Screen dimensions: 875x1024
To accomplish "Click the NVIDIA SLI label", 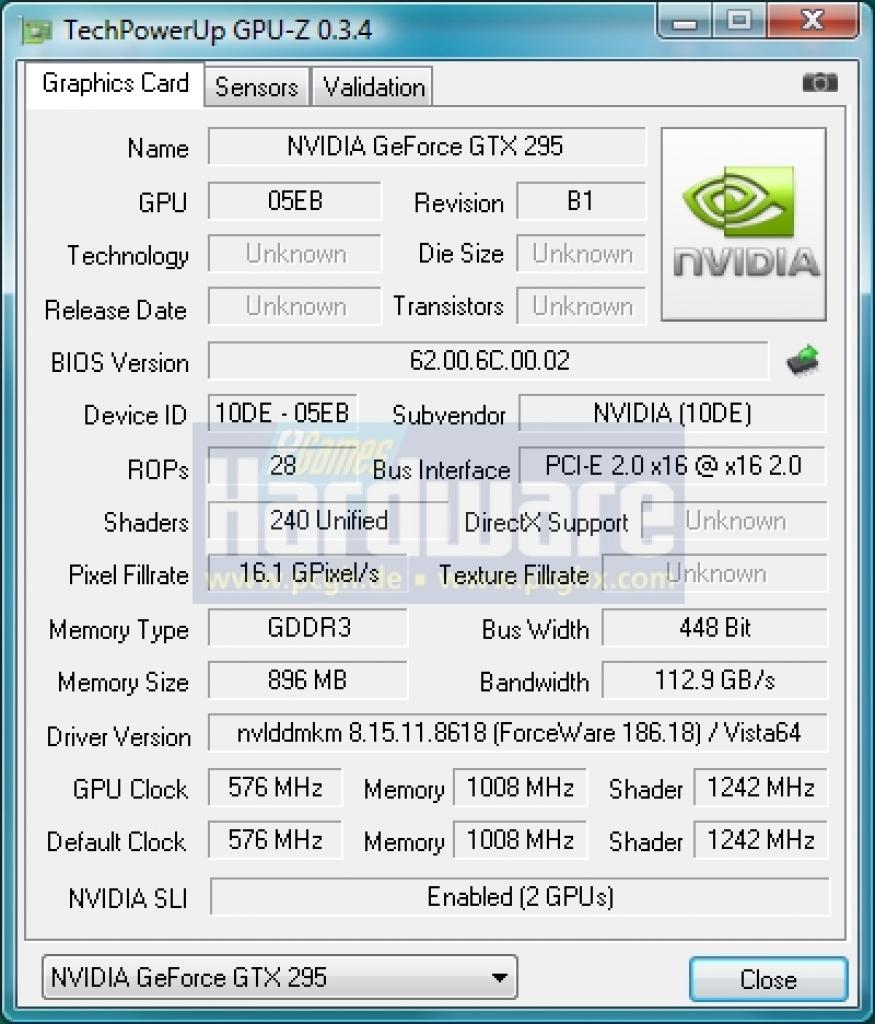I will 128,899.
